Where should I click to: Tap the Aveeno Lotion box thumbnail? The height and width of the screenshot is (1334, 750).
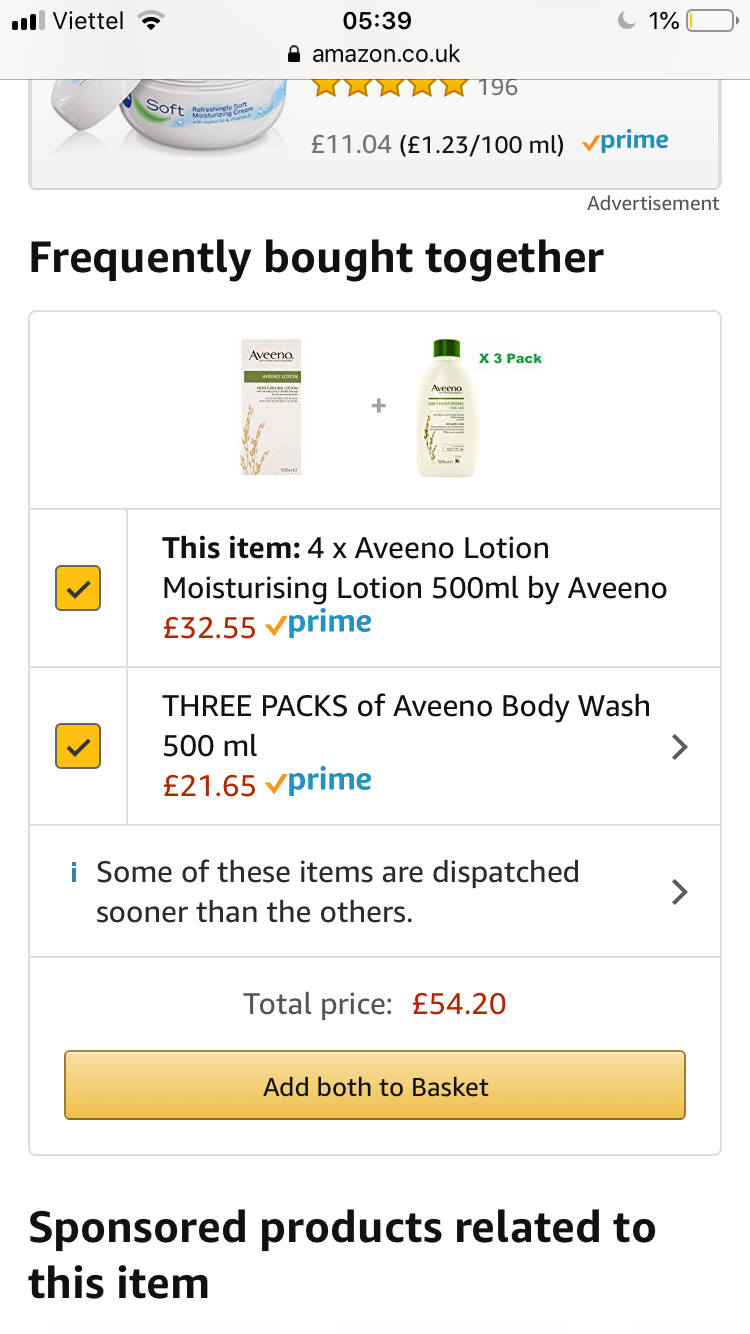tap(272, 407)
